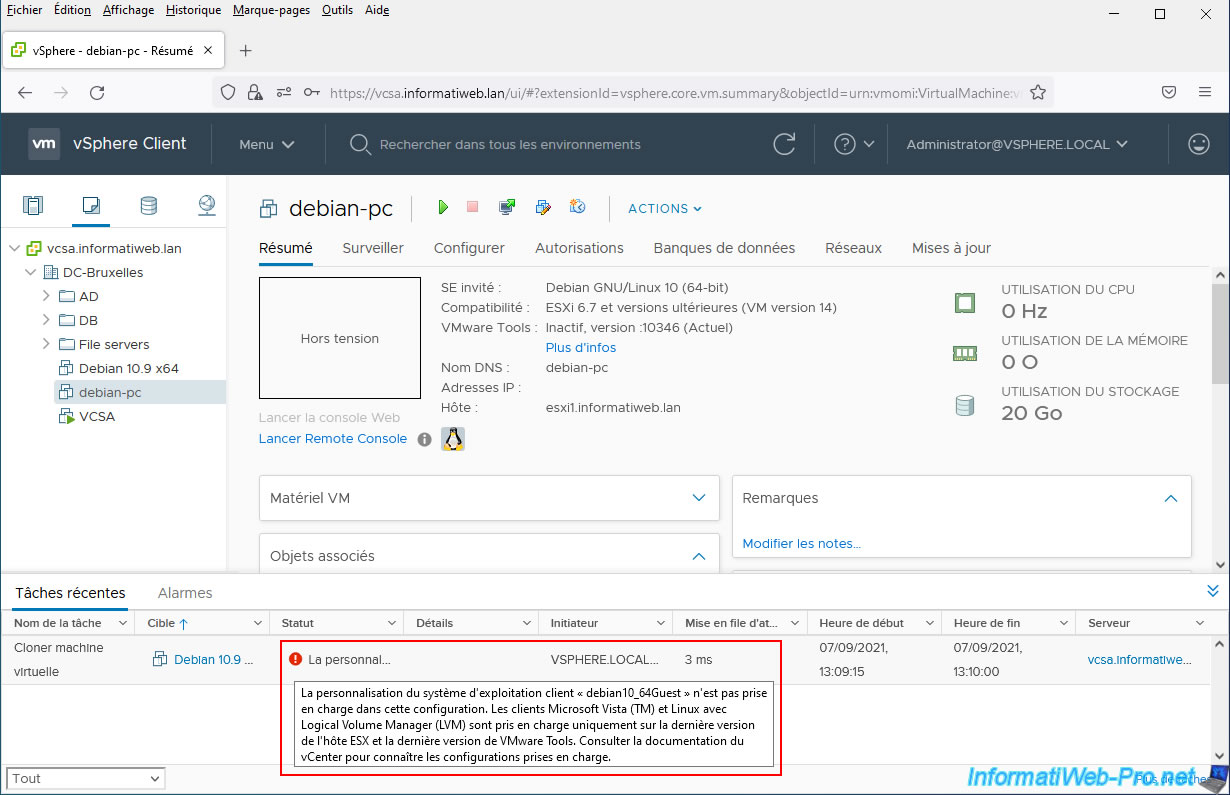Expand the DB folder

click(x=46, y=320)
